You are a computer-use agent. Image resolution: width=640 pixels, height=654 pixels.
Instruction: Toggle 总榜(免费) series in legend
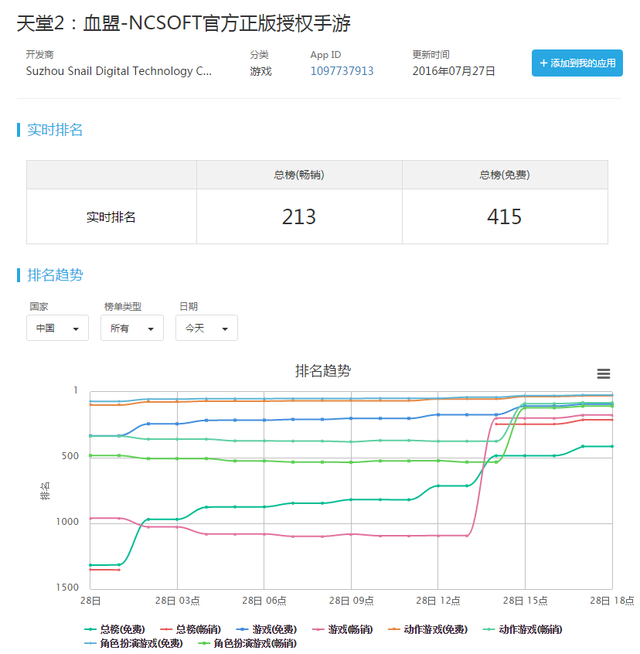(115, 629)
